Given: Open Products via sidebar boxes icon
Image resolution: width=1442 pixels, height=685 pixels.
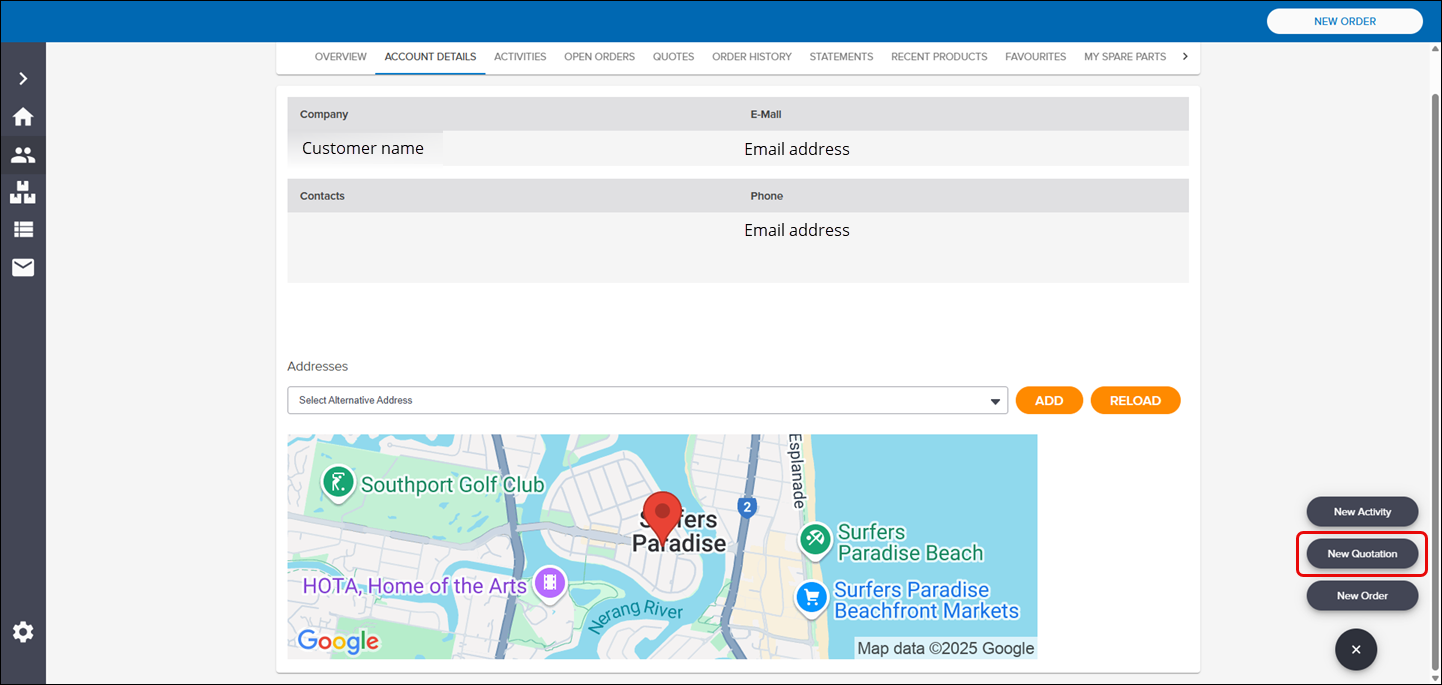Looking at the screenshot, I should (x=23, y=192).
